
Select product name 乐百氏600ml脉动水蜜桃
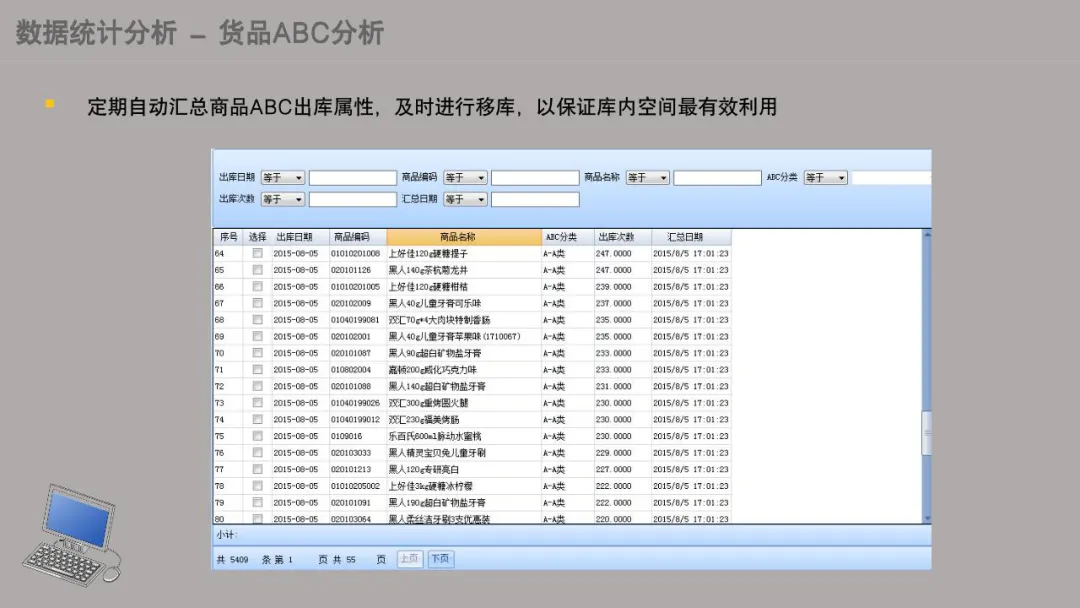tap(435, 436)
